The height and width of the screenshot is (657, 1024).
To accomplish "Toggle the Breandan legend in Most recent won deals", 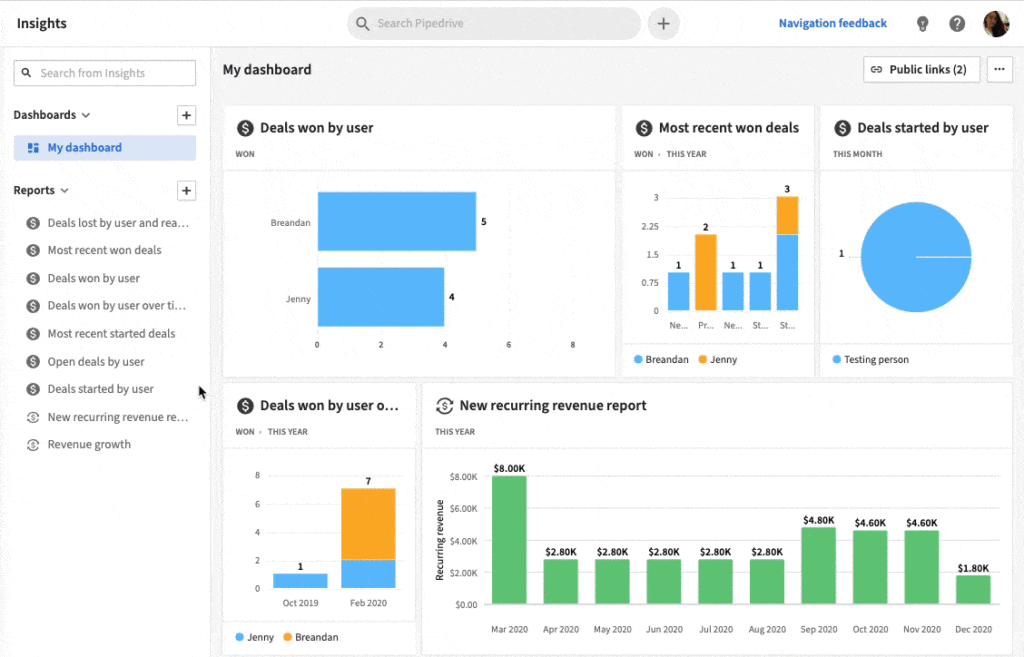I will coord(661,359).
